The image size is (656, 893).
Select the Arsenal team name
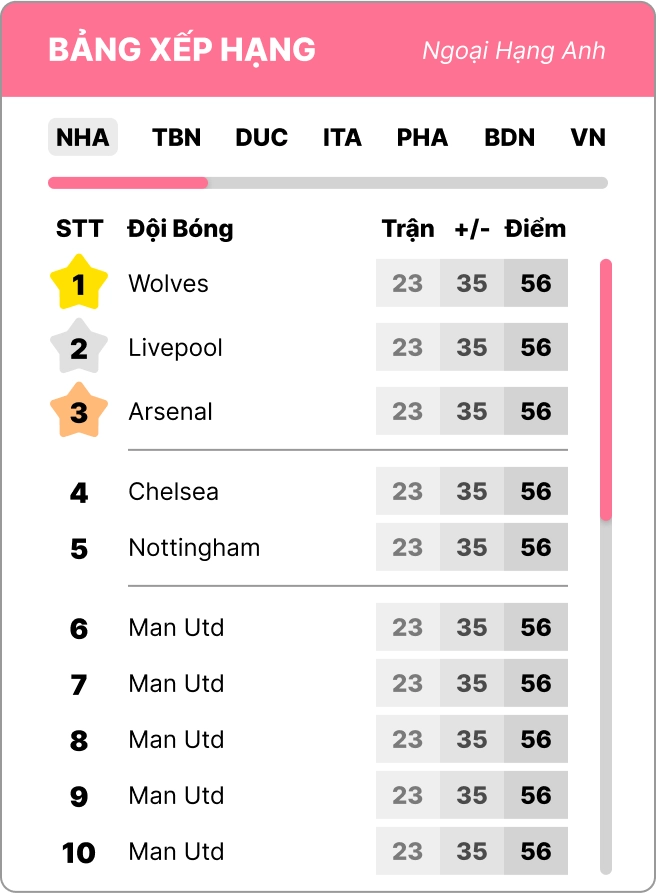170,412
